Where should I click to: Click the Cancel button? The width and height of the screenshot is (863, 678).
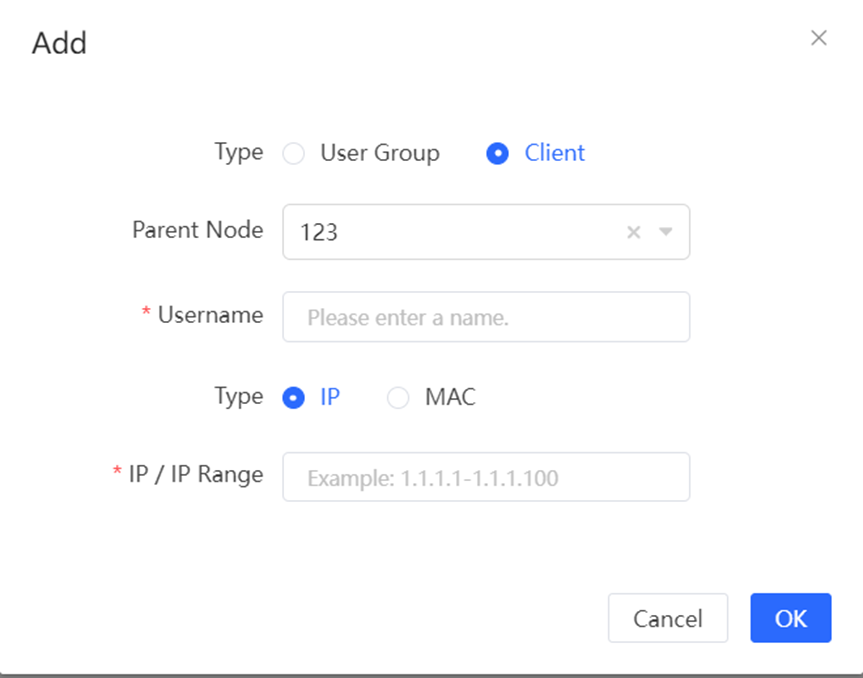[668, 618]
